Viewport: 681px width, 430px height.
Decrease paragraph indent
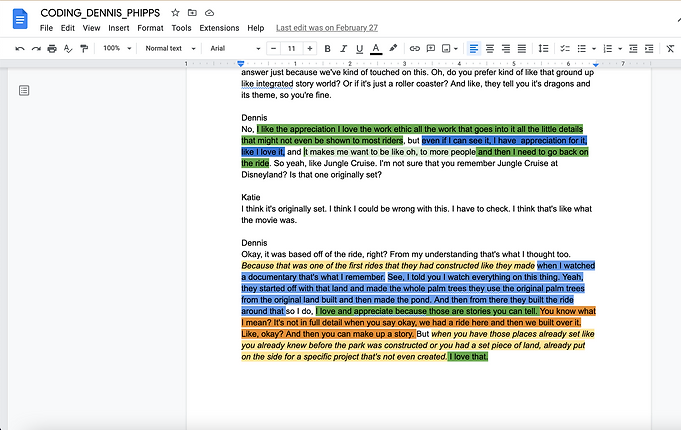point(633,49)
